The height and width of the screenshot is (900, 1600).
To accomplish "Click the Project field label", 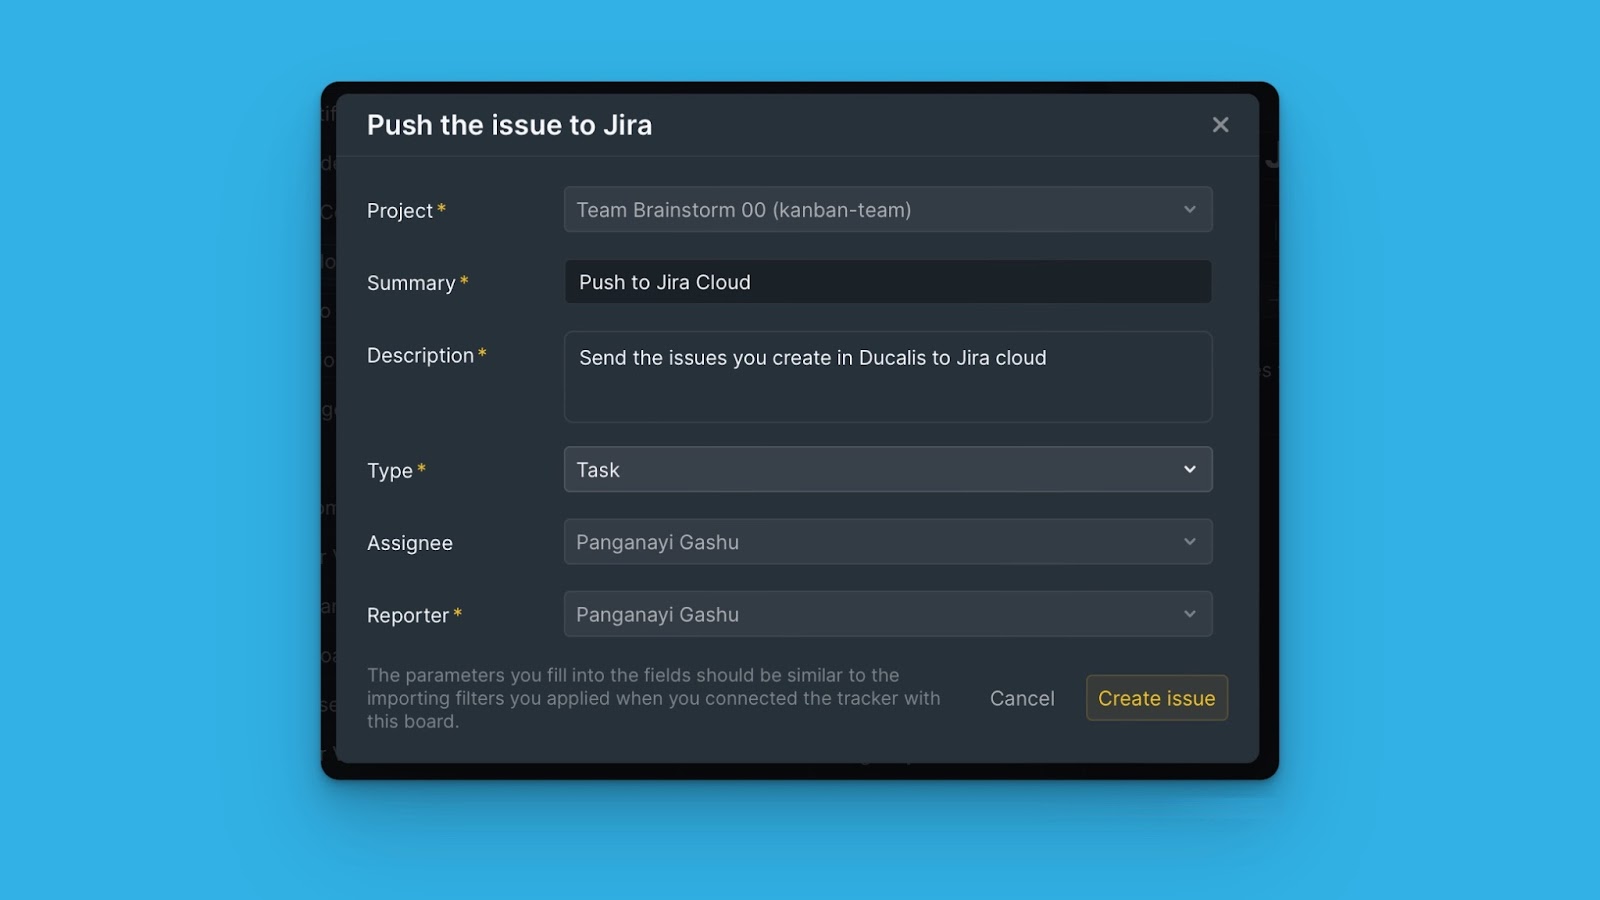I will click(400, 211).
